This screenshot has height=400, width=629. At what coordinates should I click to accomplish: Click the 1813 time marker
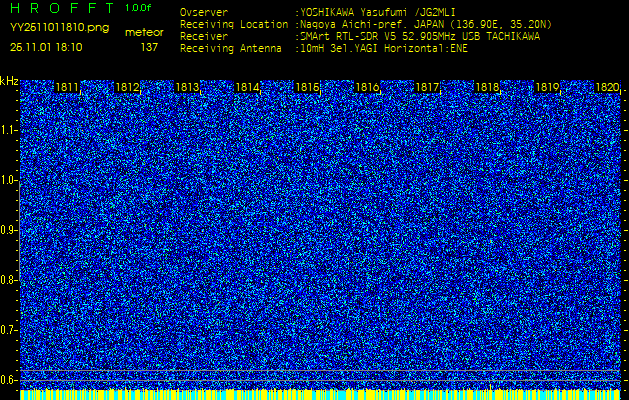[187, 87]
